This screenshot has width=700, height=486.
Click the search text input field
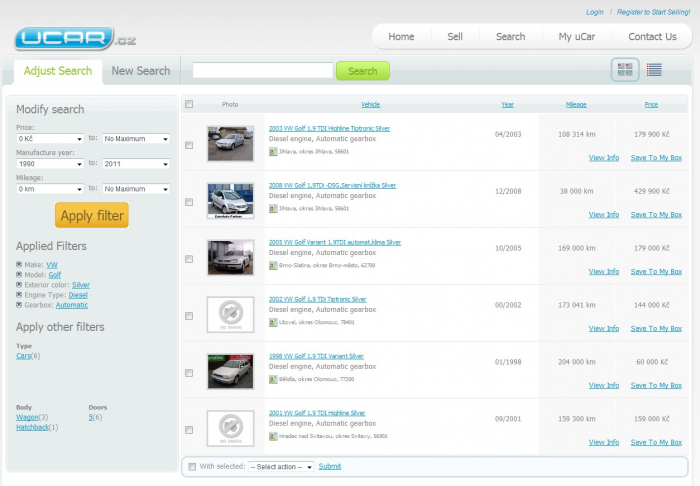tap(263, 71)
